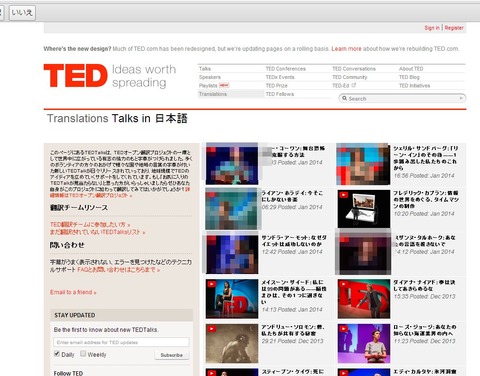The height and width of the screenshot is (376, 480).
Task: Check the Daily checkbox
Action: pyautogui.click(x=57, y=354)
